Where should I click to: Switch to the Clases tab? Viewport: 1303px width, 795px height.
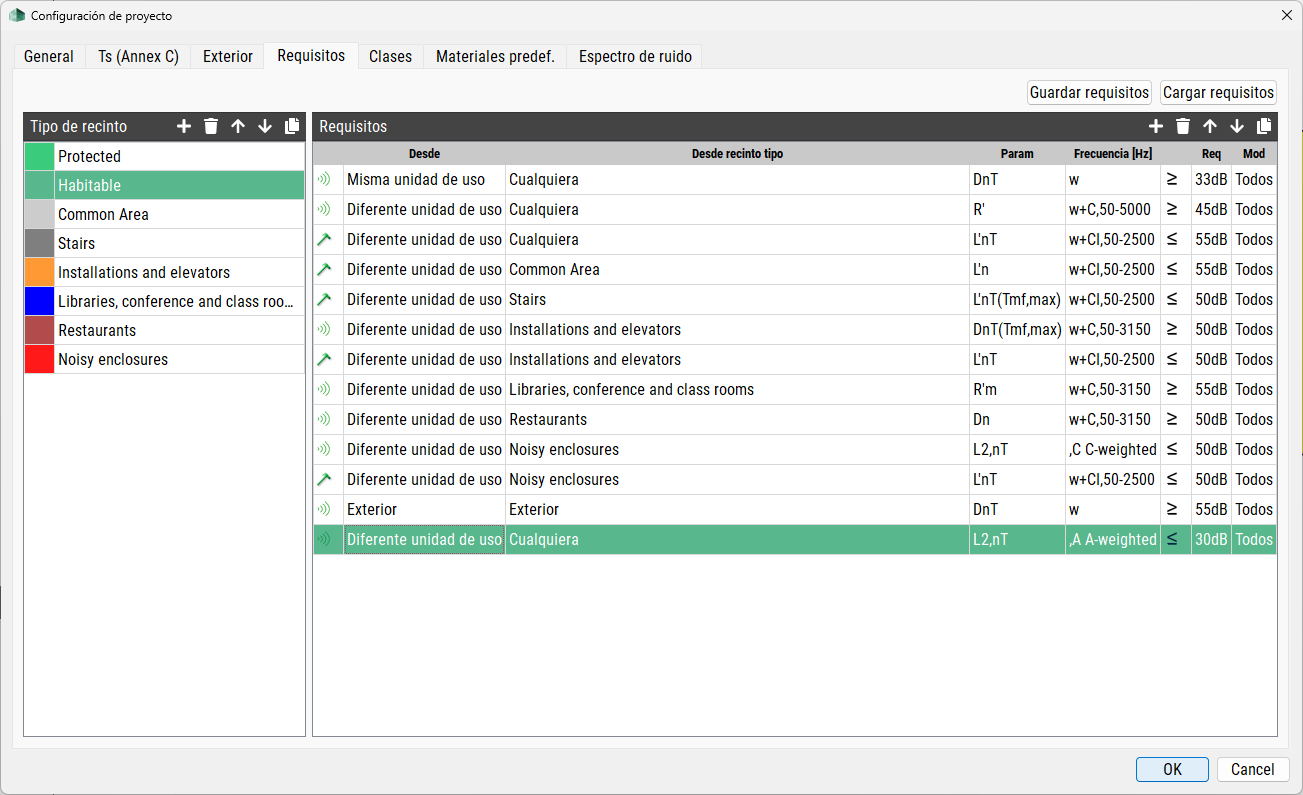[x=390, y=56]
